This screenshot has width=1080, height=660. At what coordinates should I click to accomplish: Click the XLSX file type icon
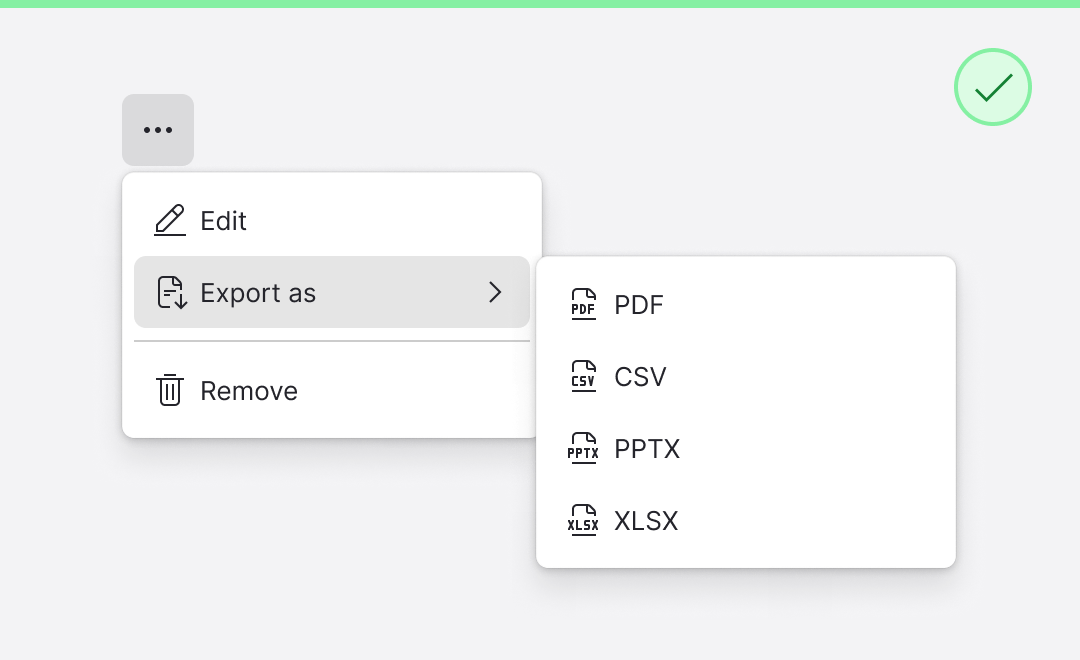pyautogui.click(x=583, y=521)
